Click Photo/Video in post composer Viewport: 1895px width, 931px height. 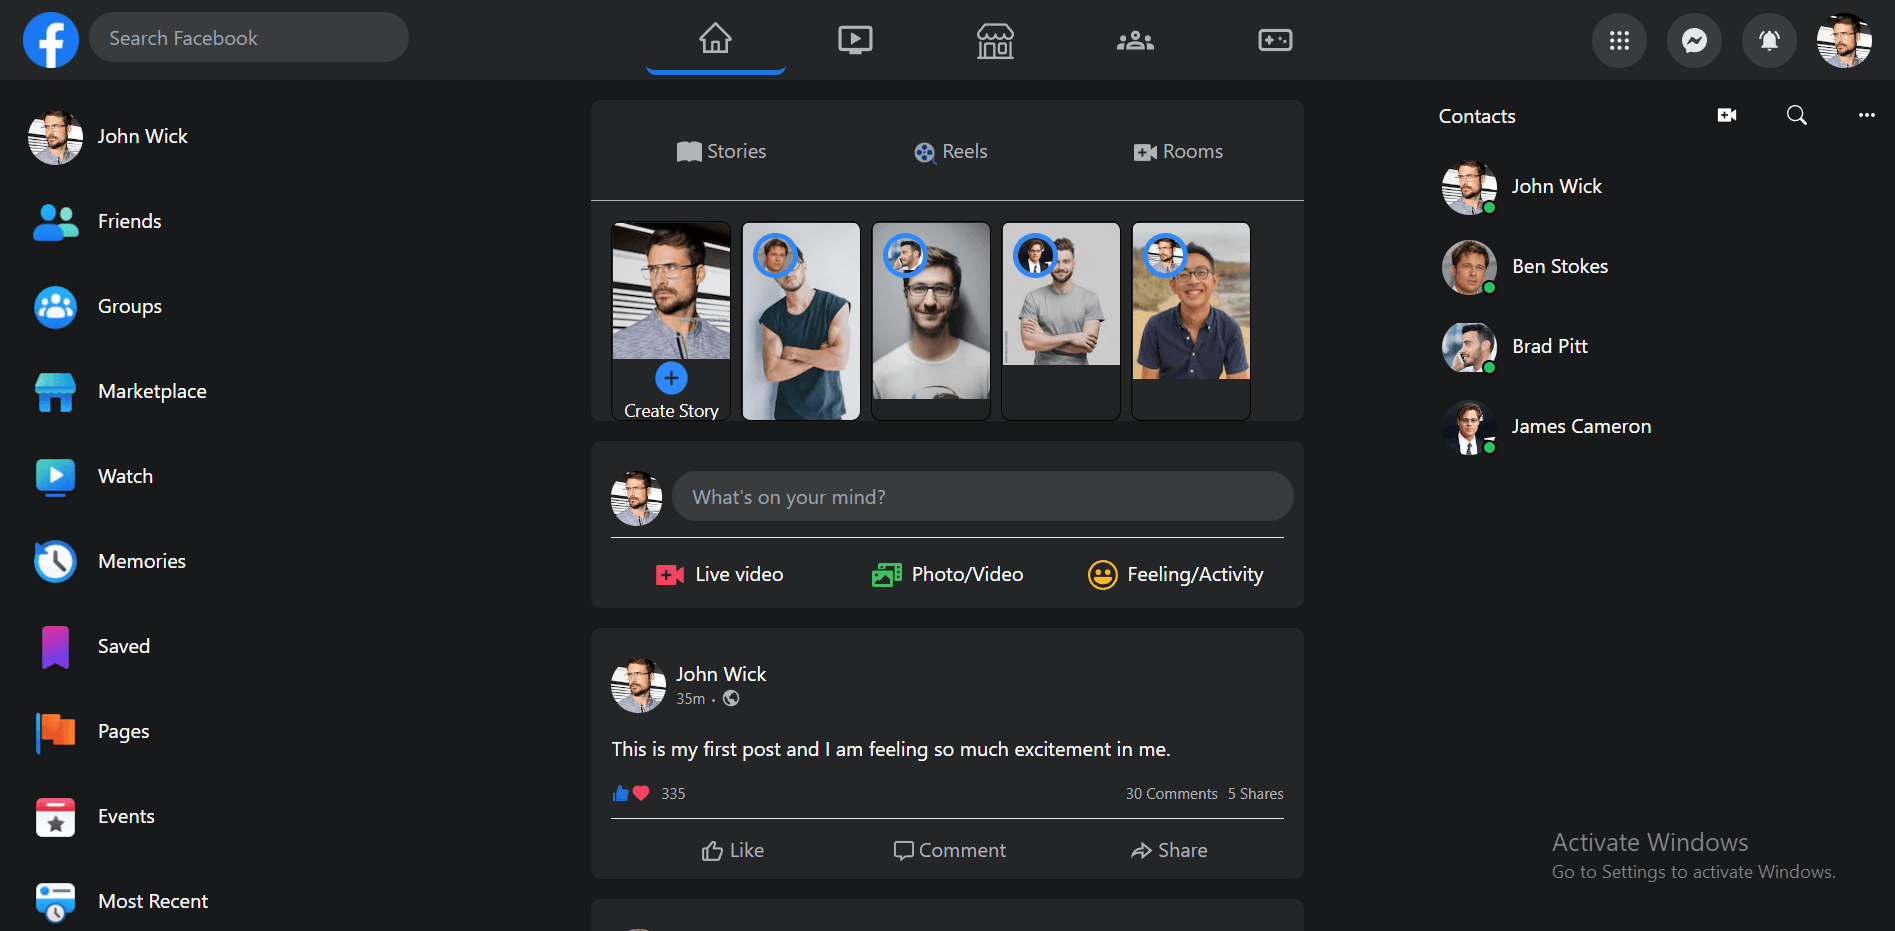947,574
